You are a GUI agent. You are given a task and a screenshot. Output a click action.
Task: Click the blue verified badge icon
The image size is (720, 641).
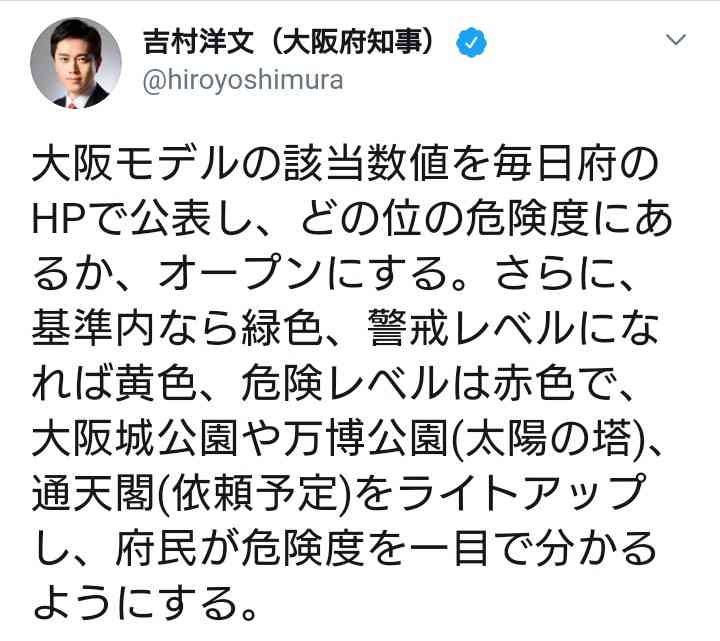pos(472,43)
